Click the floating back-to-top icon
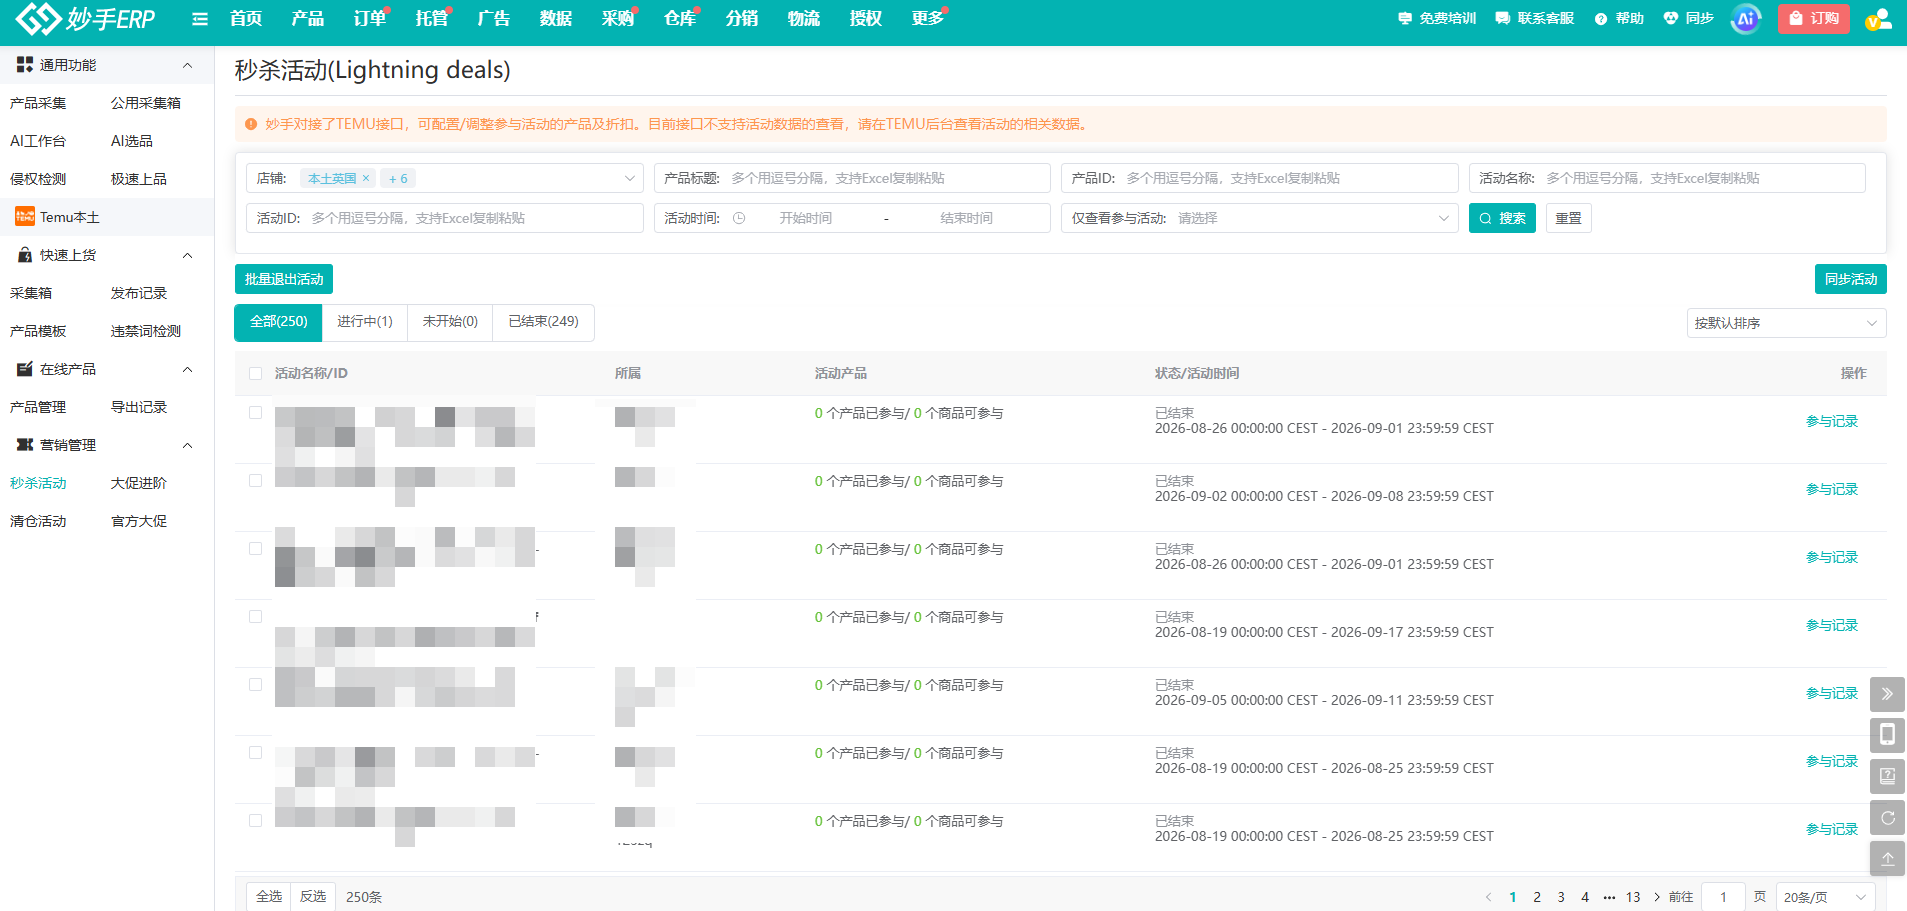1907x911 pixels. (1887, 859)
